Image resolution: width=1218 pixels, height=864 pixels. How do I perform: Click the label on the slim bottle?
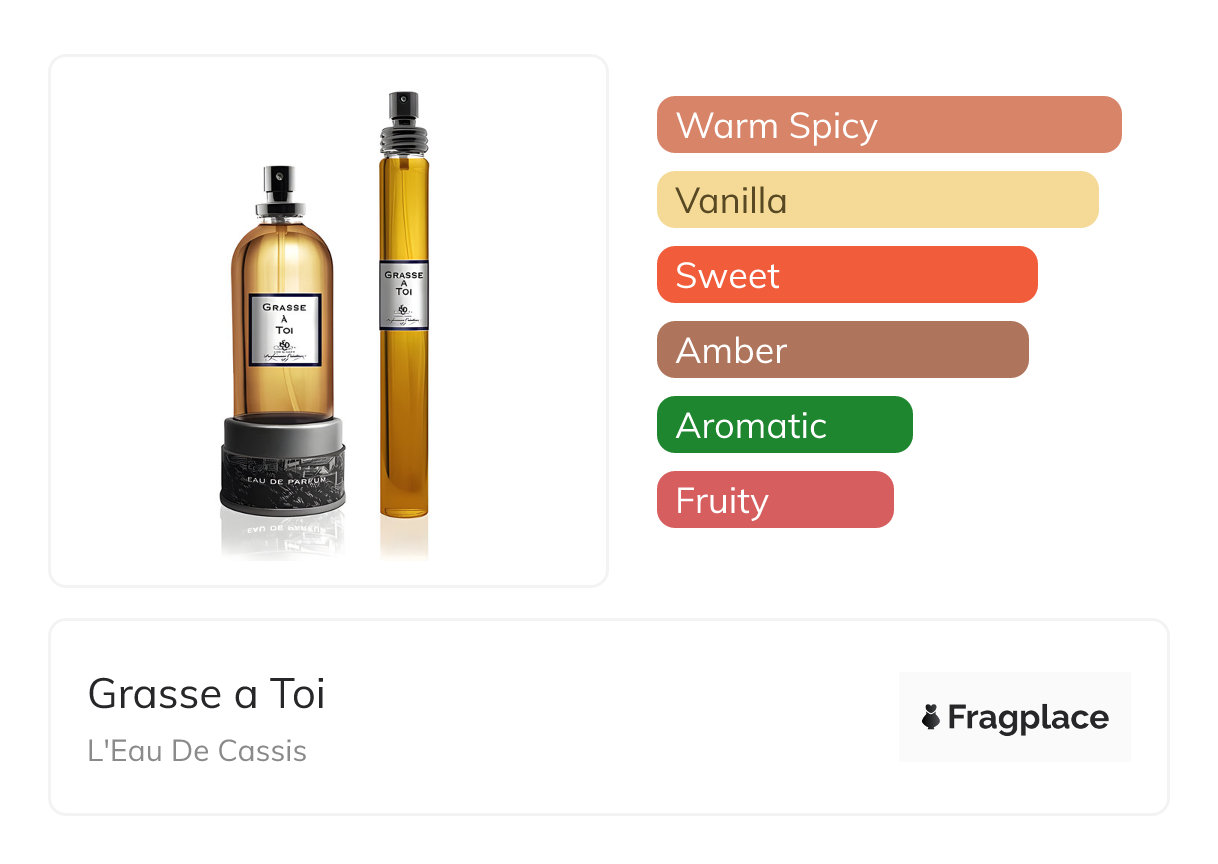point(404,295)
